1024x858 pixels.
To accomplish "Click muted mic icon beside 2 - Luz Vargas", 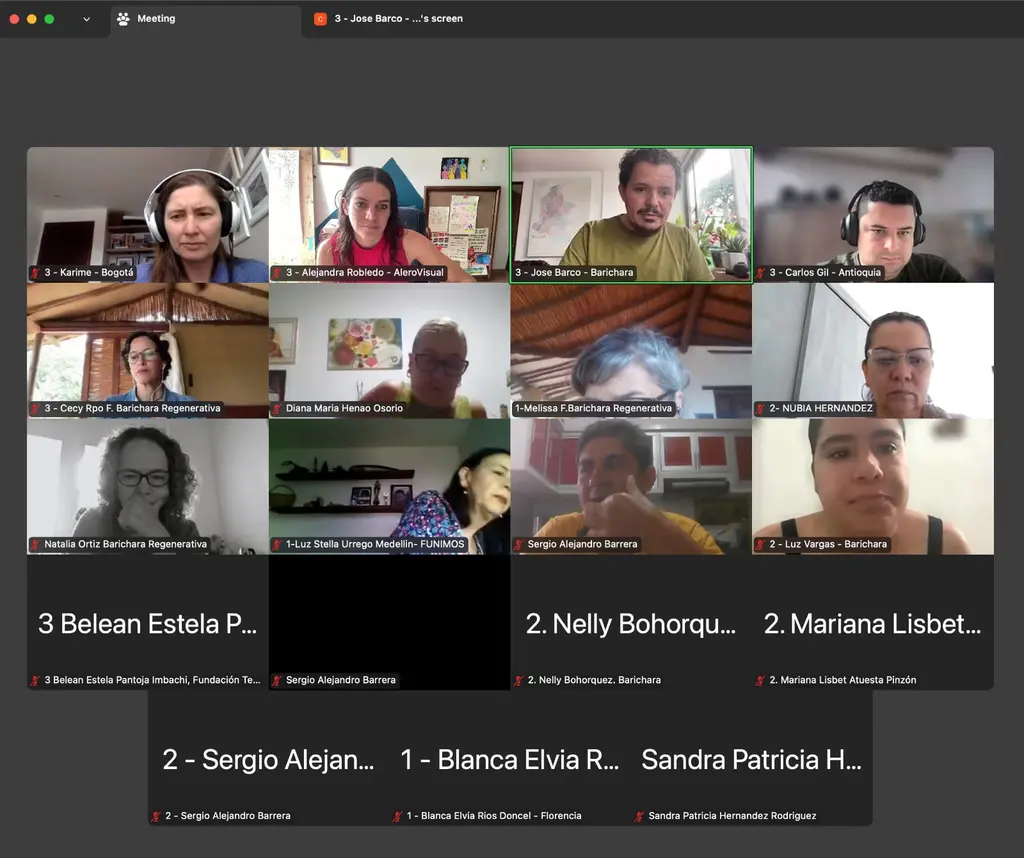I will pos(761,545).
